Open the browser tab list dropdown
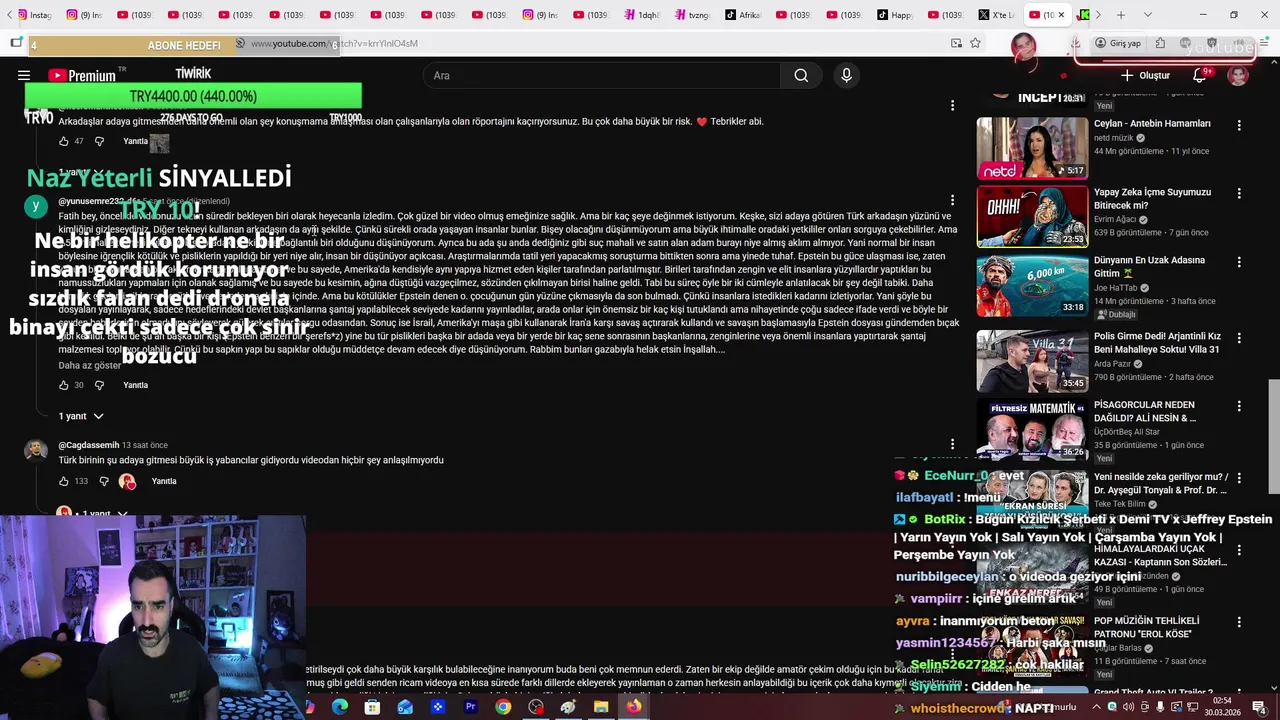This screenshot has width=1280, height=720. (1147, 15)
